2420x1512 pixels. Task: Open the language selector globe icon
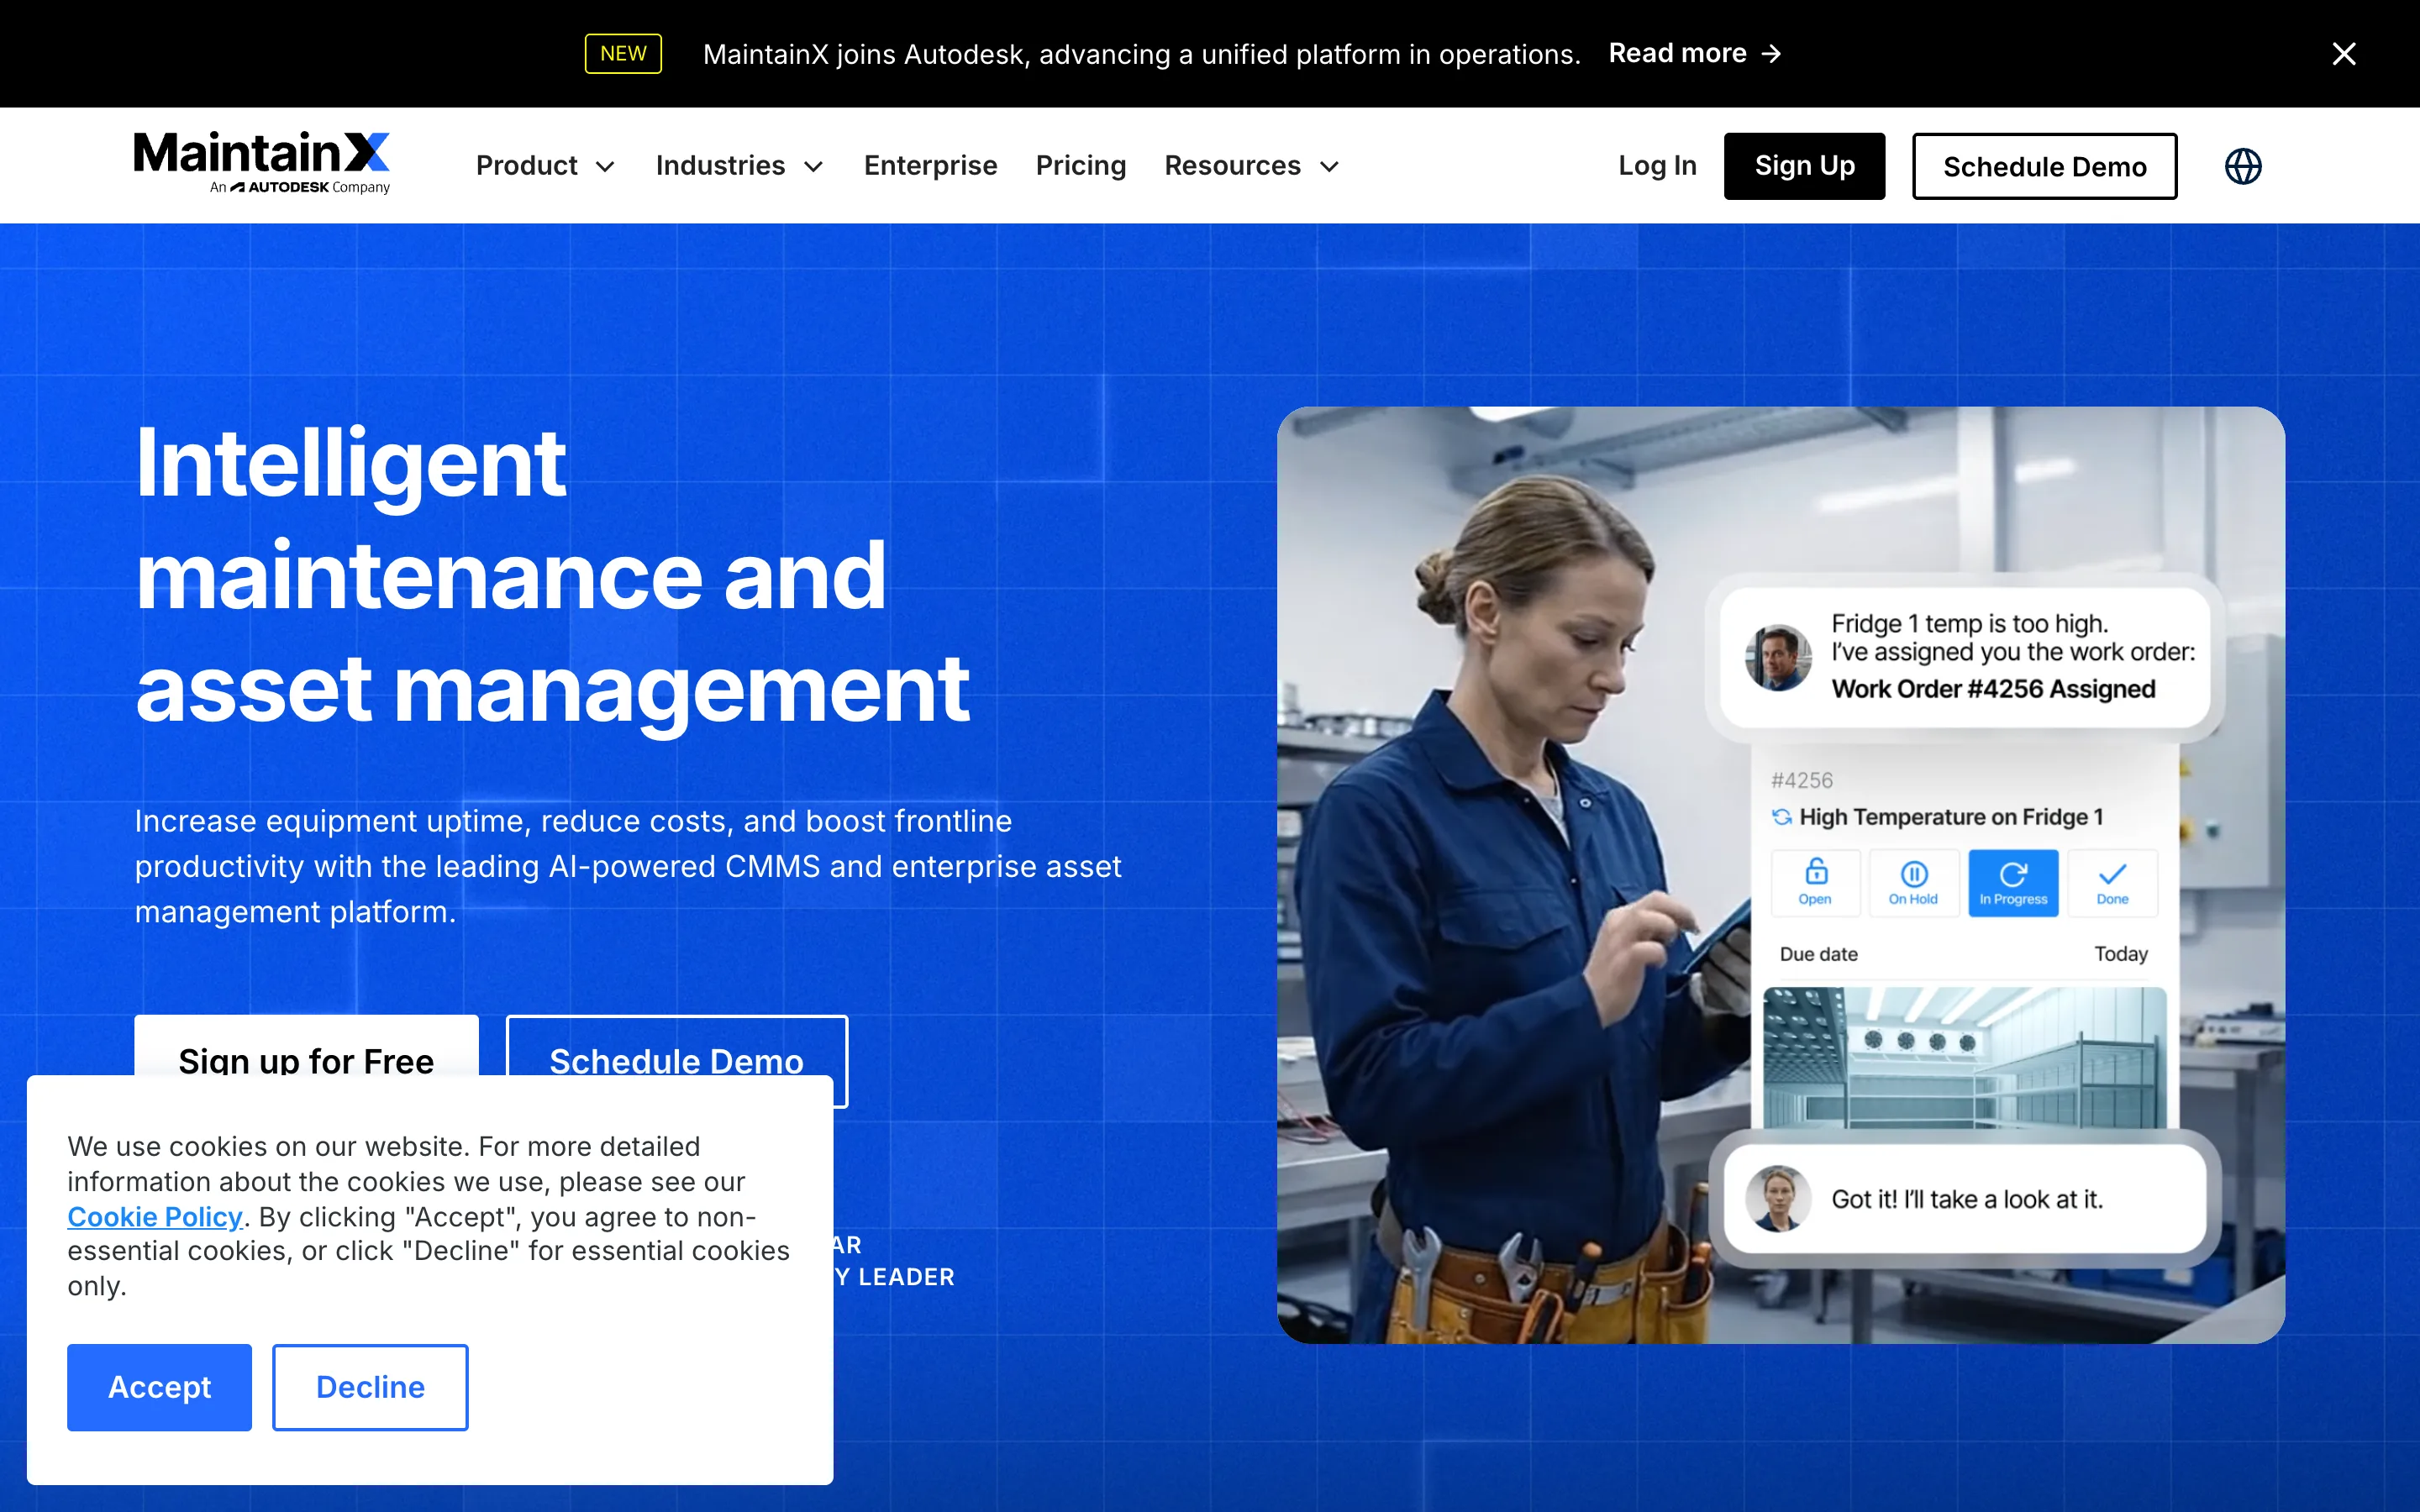(2243, 166)
